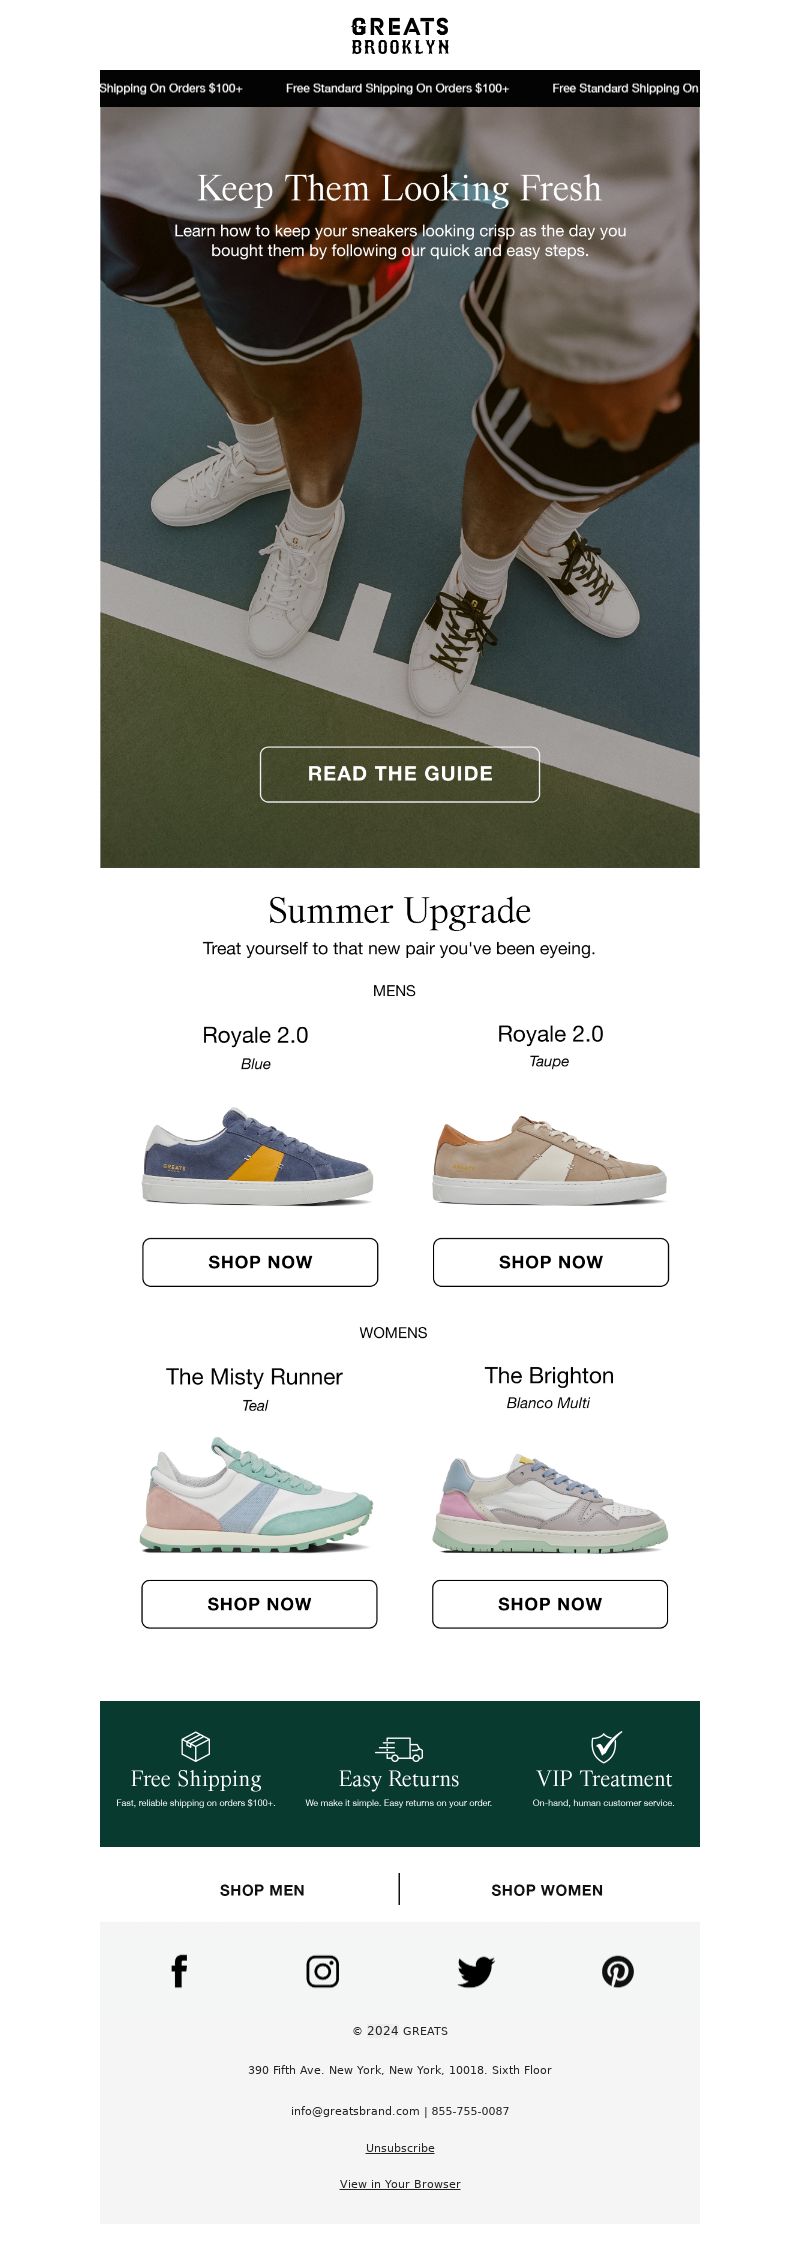The width and height of the screenshot is (800, 2263).
Task: Open View in Your Browser link
Action: (x=400, y=2184)
